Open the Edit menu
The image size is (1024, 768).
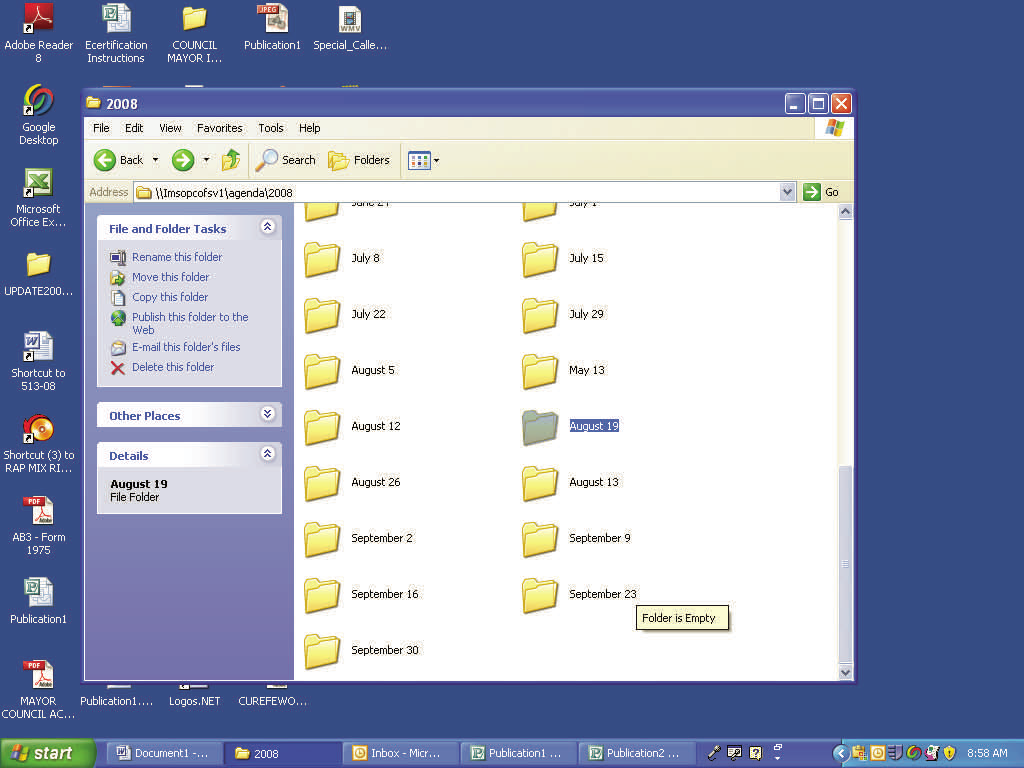click(x=134, y=128)
